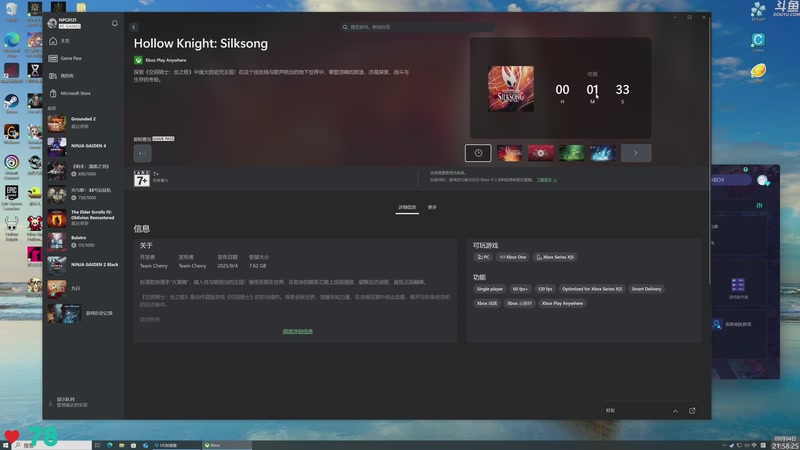Click the back arrow button
This screenshot has width=800, height=450.
(x=134, y=27)
